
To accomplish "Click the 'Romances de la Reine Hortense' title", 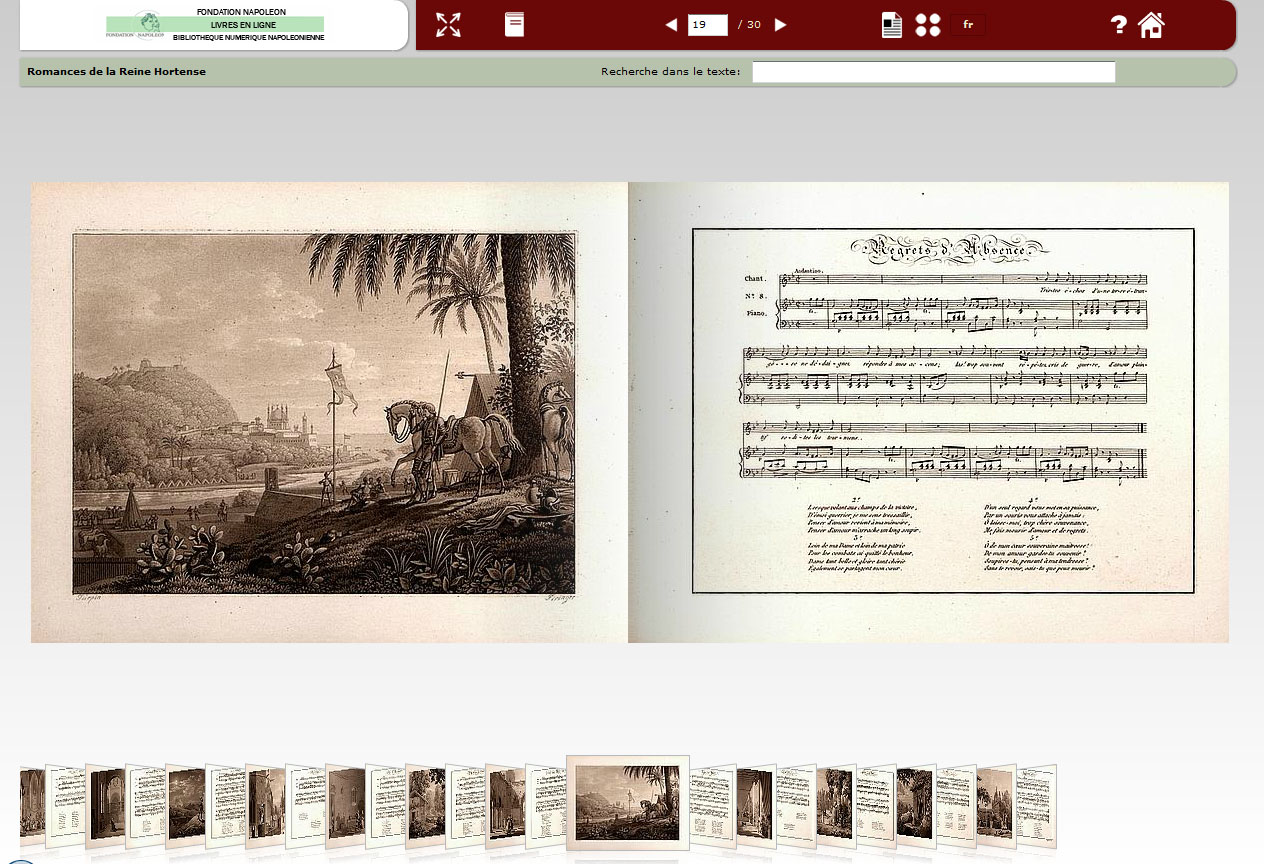I will 117,72.
